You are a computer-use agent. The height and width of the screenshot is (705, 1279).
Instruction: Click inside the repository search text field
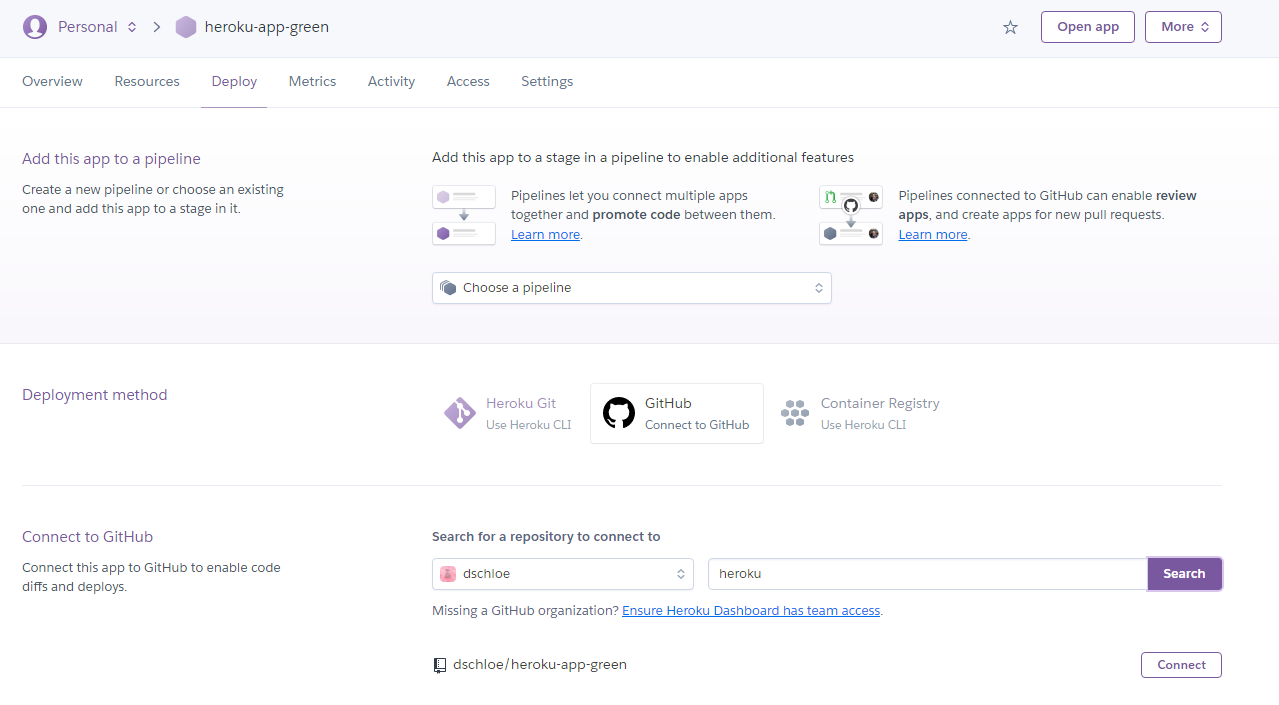[x=925, y=573]
